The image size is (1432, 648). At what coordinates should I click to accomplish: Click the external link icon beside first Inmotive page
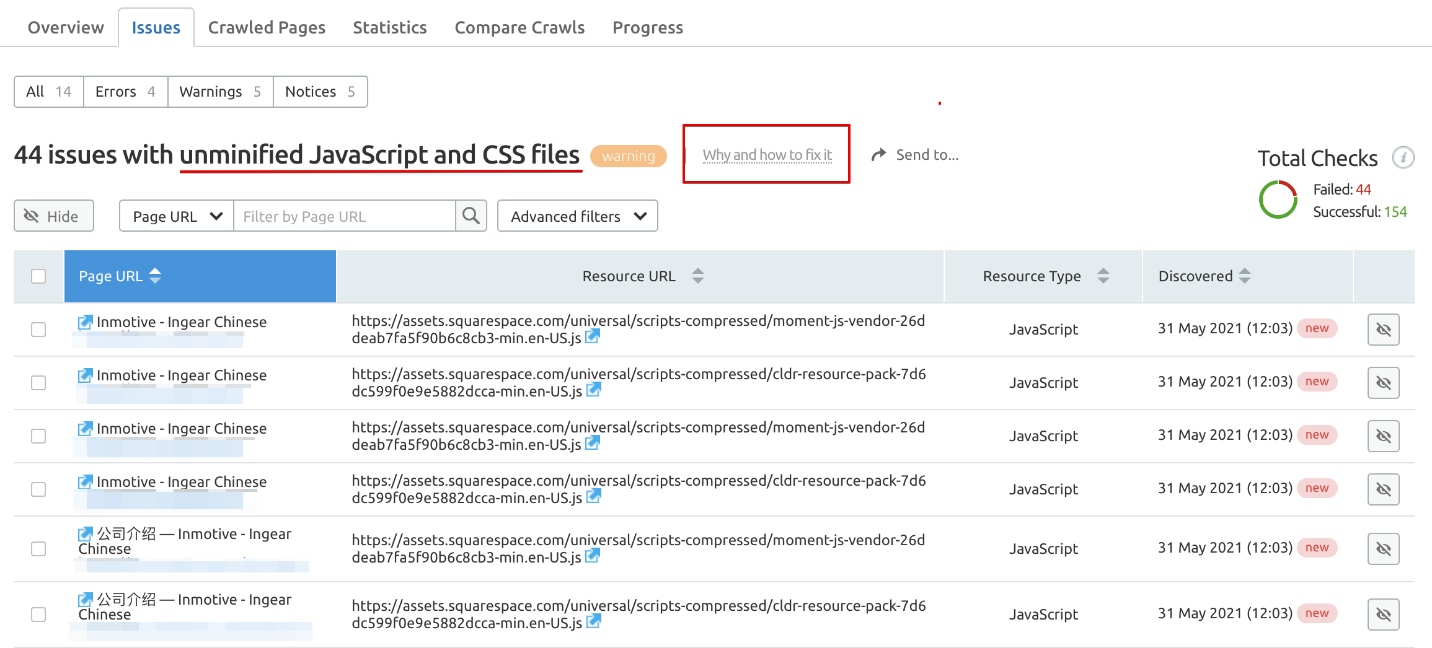pos(84,321)
